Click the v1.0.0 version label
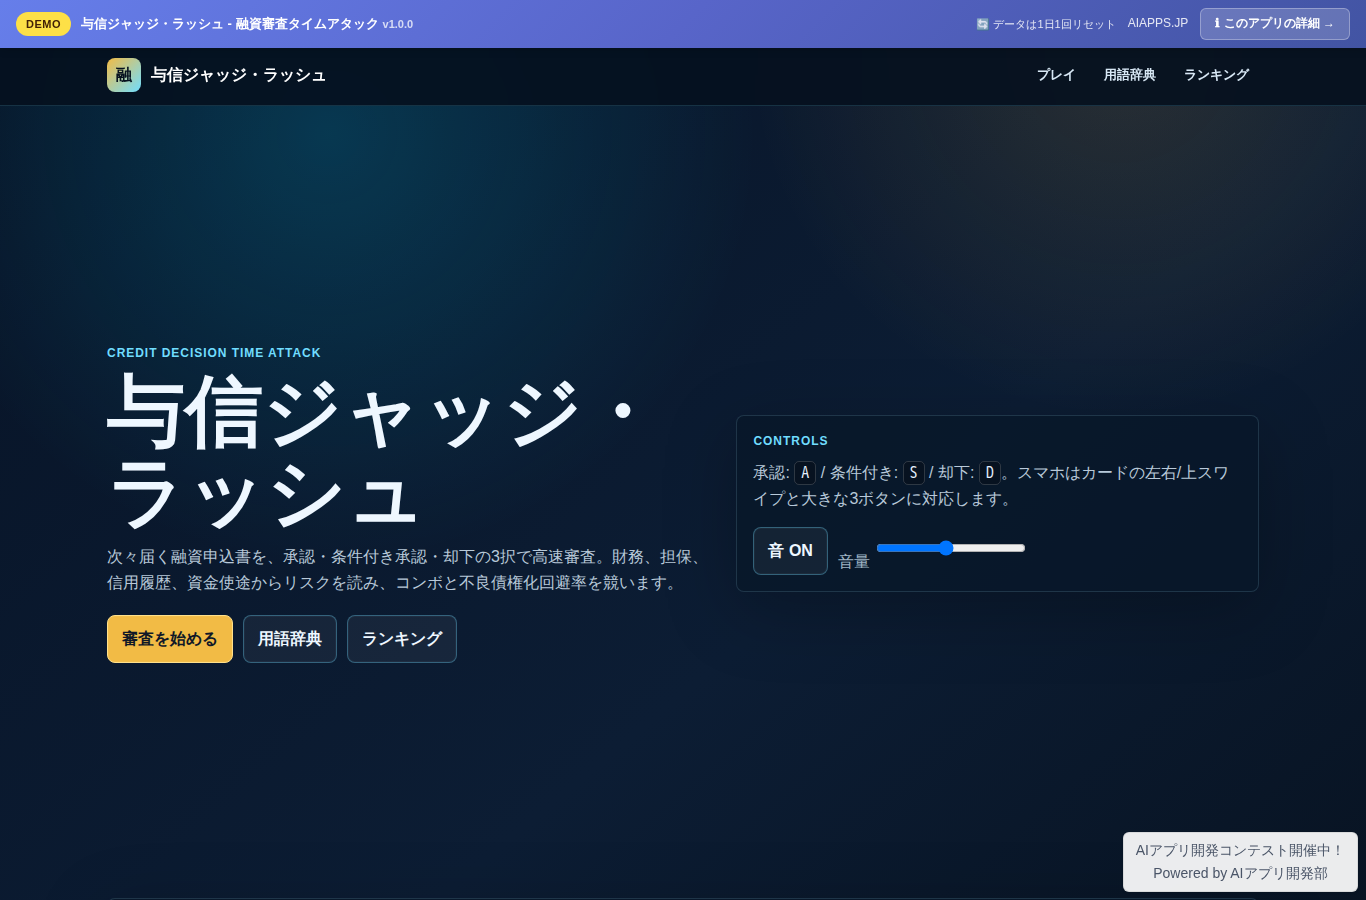1366x900 pixels. (x=398, y=24)
